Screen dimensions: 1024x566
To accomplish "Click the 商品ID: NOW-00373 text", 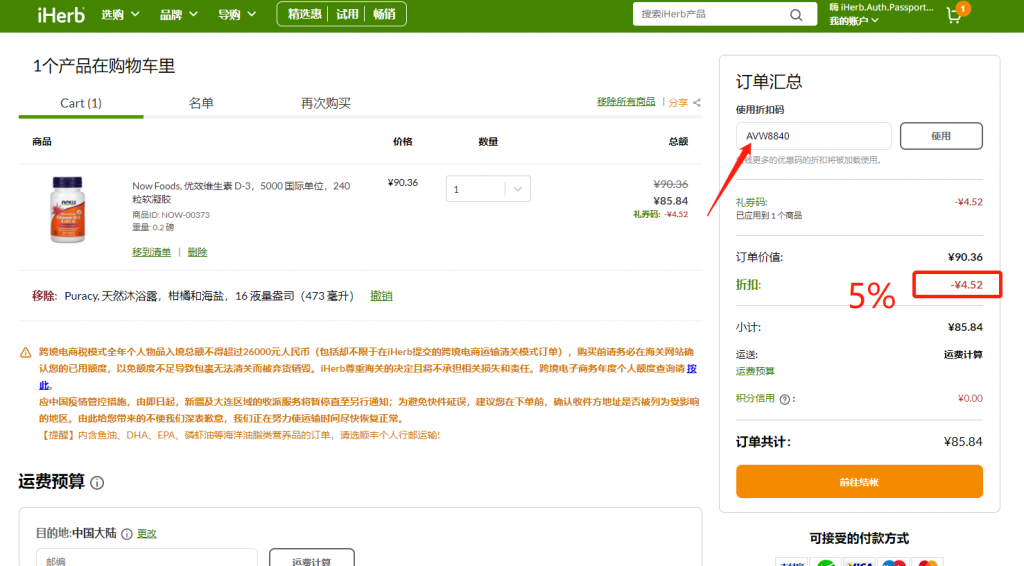I will [x=171, y=215].
